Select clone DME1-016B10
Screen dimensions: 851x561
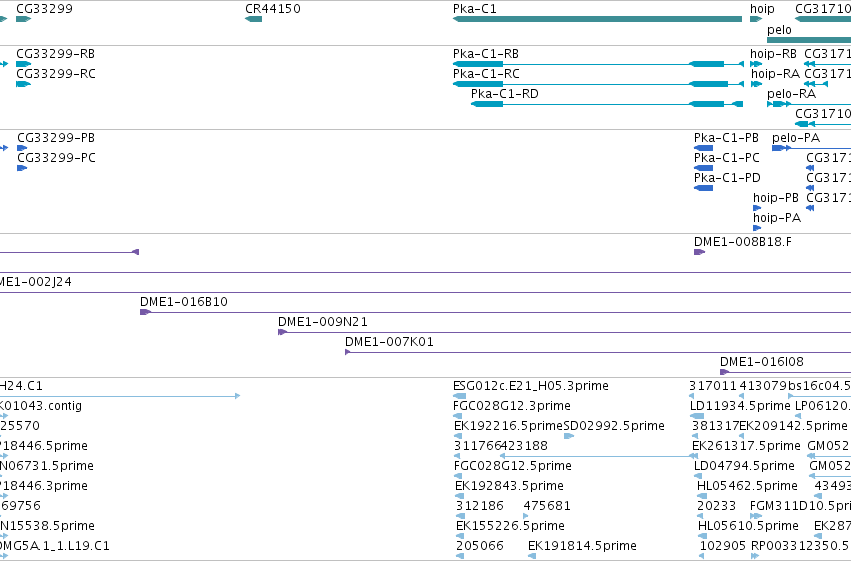tap(496, 313)
